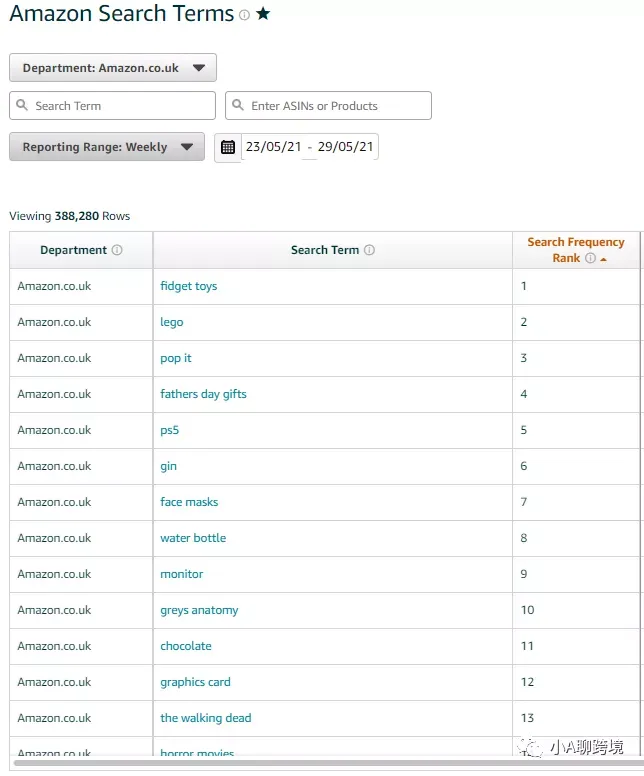Open the Reporting Range: Weekly dropdown
The width and height of the screenshot is (644, 776).
point(107,146)
